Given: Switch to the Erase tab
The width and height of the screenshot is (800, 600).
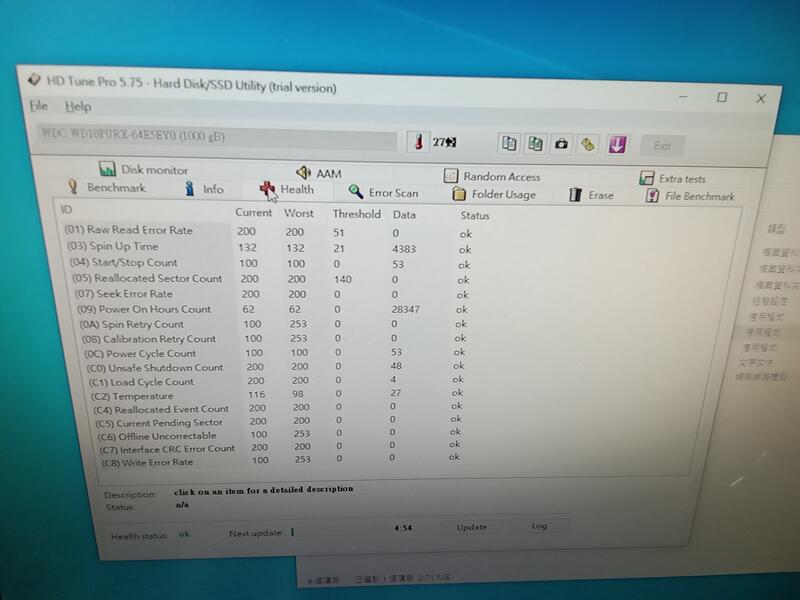Looking at the screenshot, I should (x=591, y=195).
